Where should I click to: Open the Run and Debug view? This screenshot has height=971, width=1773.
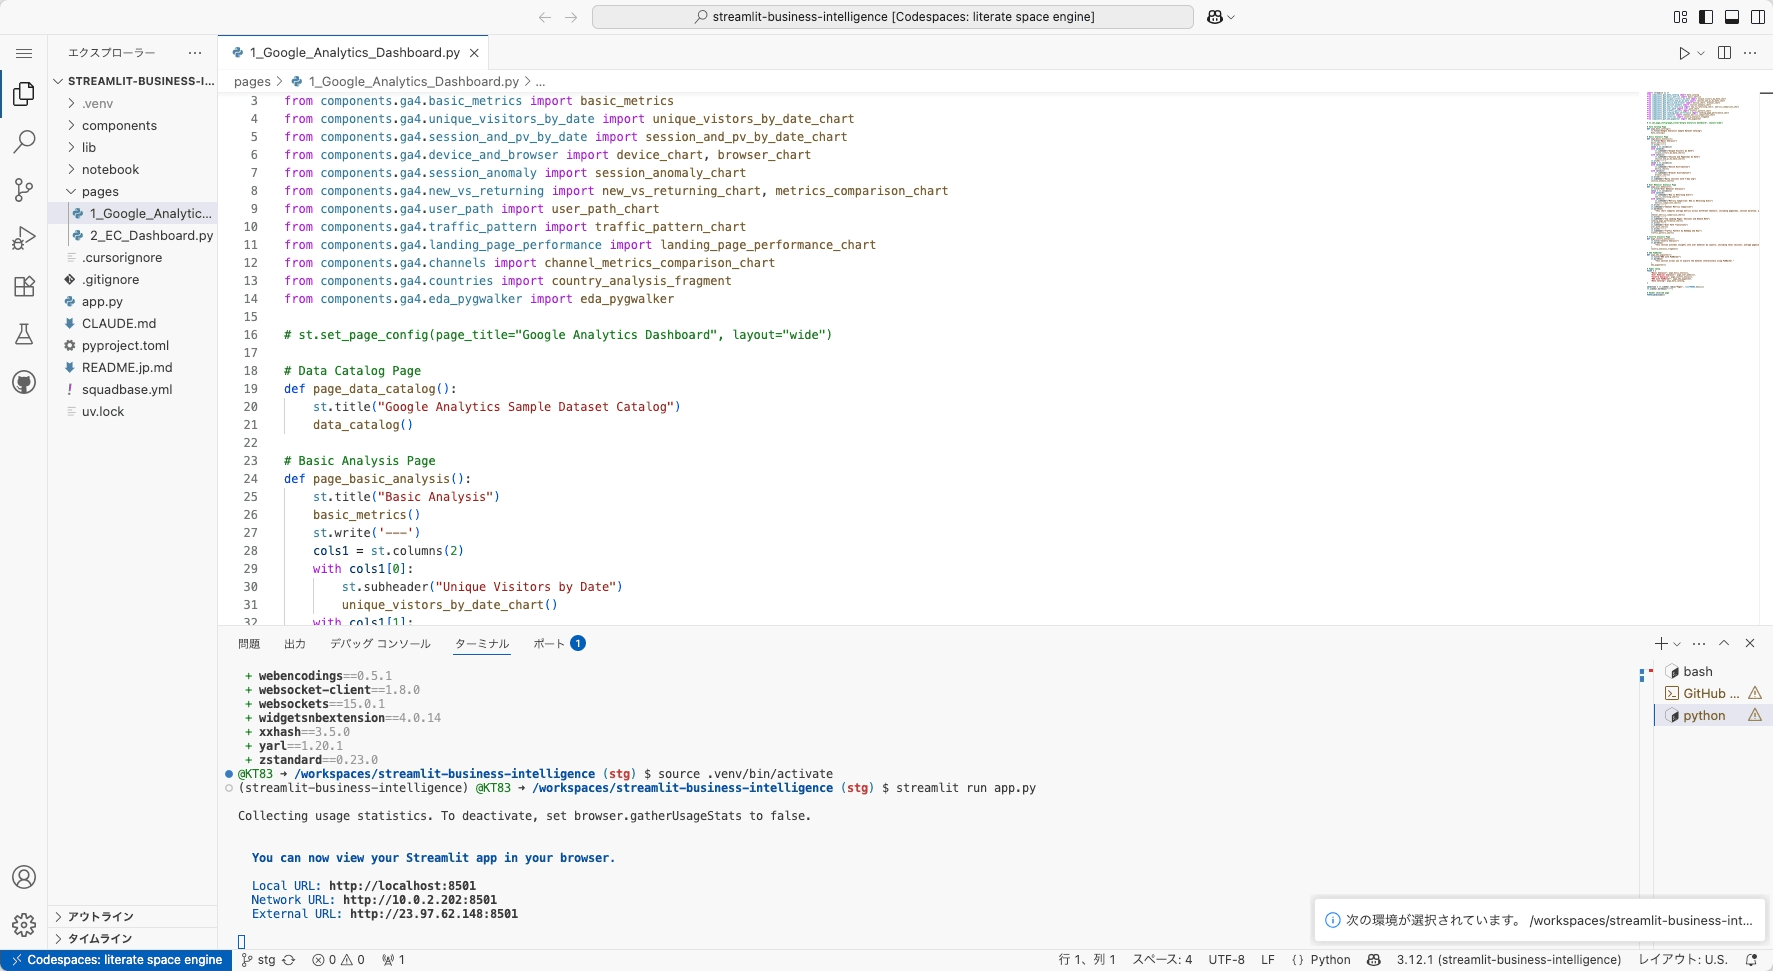point(24,237)
